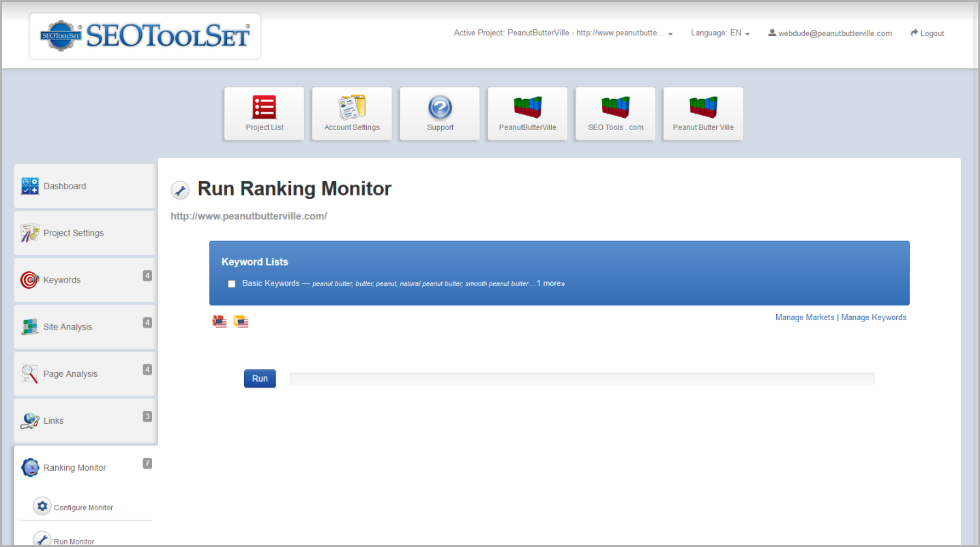This screenshot has width=980, height=547.
Task: Click the run progress bar
Action: point(582,378)
